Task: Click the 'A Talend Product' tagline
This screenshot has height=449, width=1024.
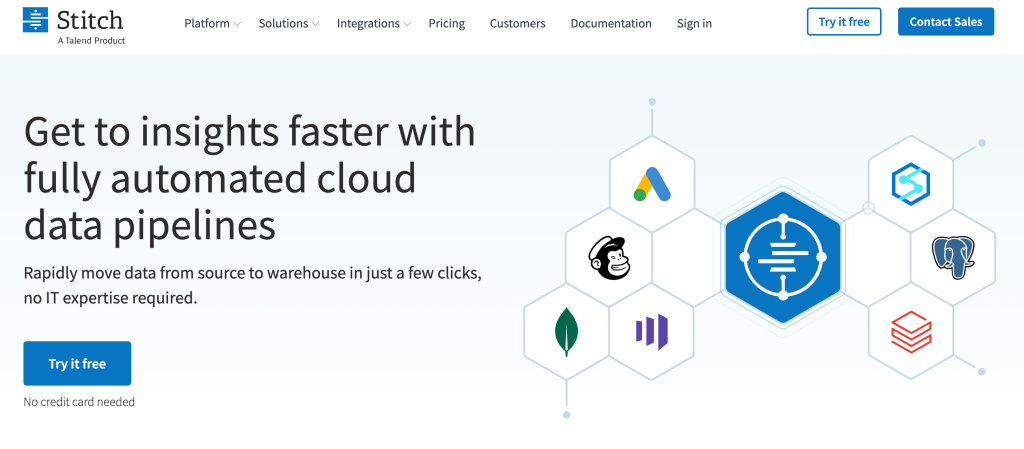Action: point(91,40)
